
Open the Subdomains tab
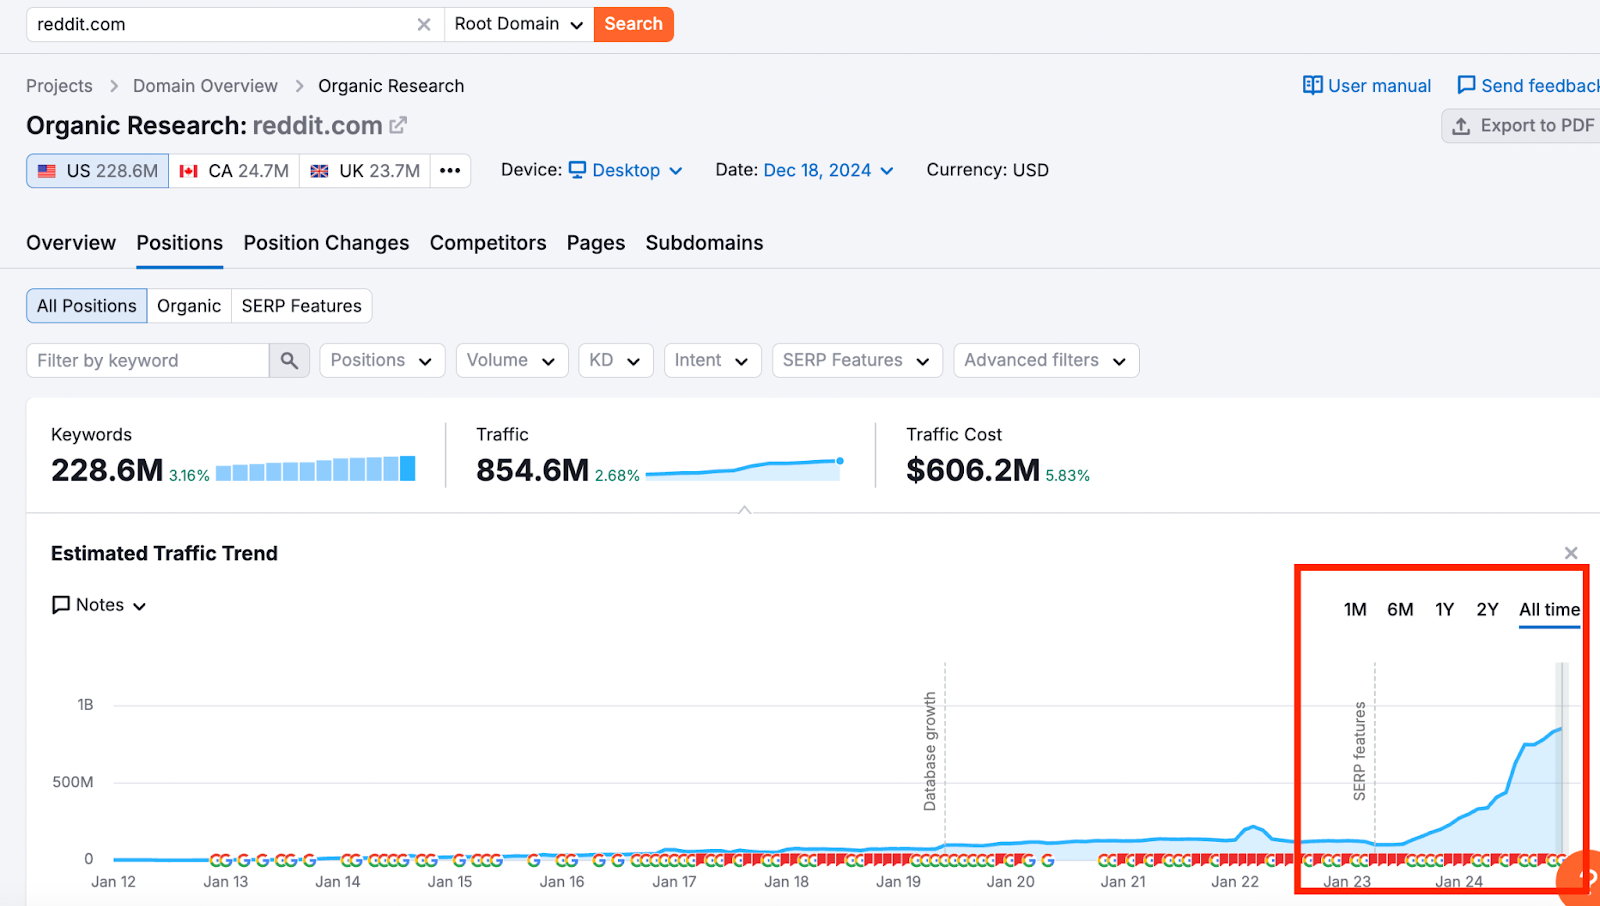point(704,243)
